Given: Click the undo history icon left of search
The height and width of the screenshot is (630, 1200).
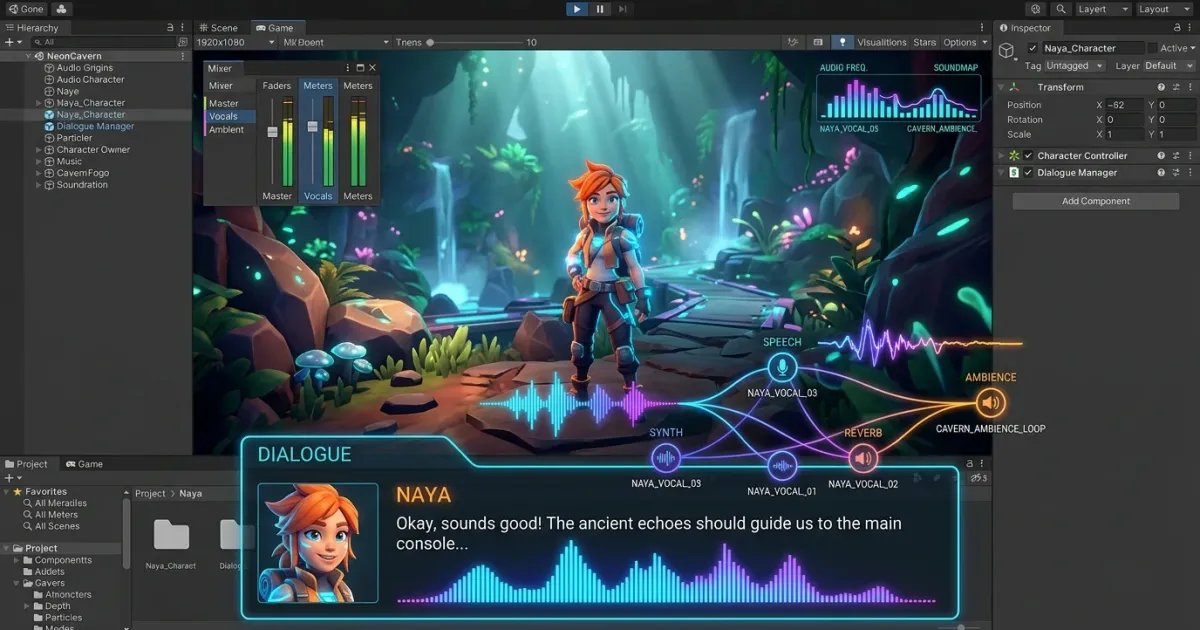Looking at the screenshot, I should click(1037, 9).
